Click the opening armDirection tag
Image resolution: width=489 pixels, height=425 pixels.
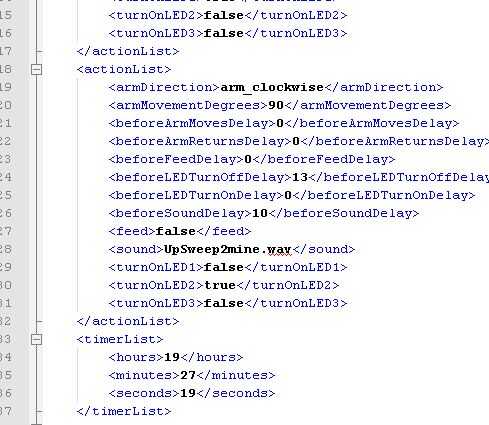click(x=164, y=87)
